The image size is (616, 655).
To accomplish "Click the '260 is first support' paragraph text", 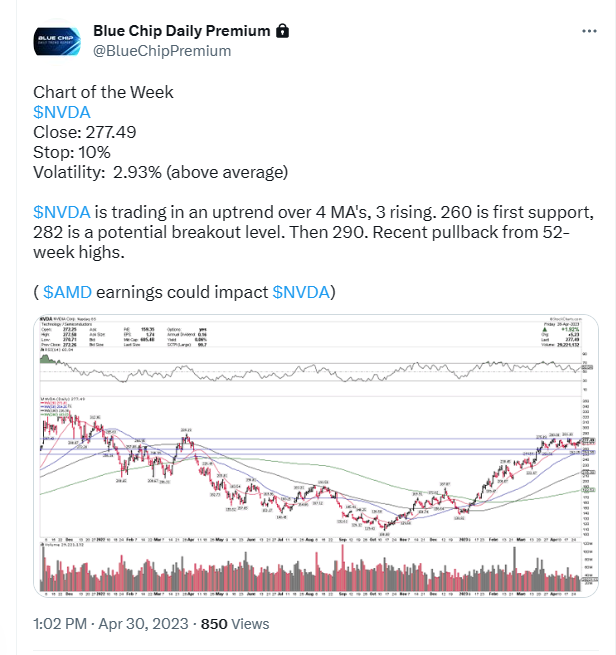I will coord(313,232).
